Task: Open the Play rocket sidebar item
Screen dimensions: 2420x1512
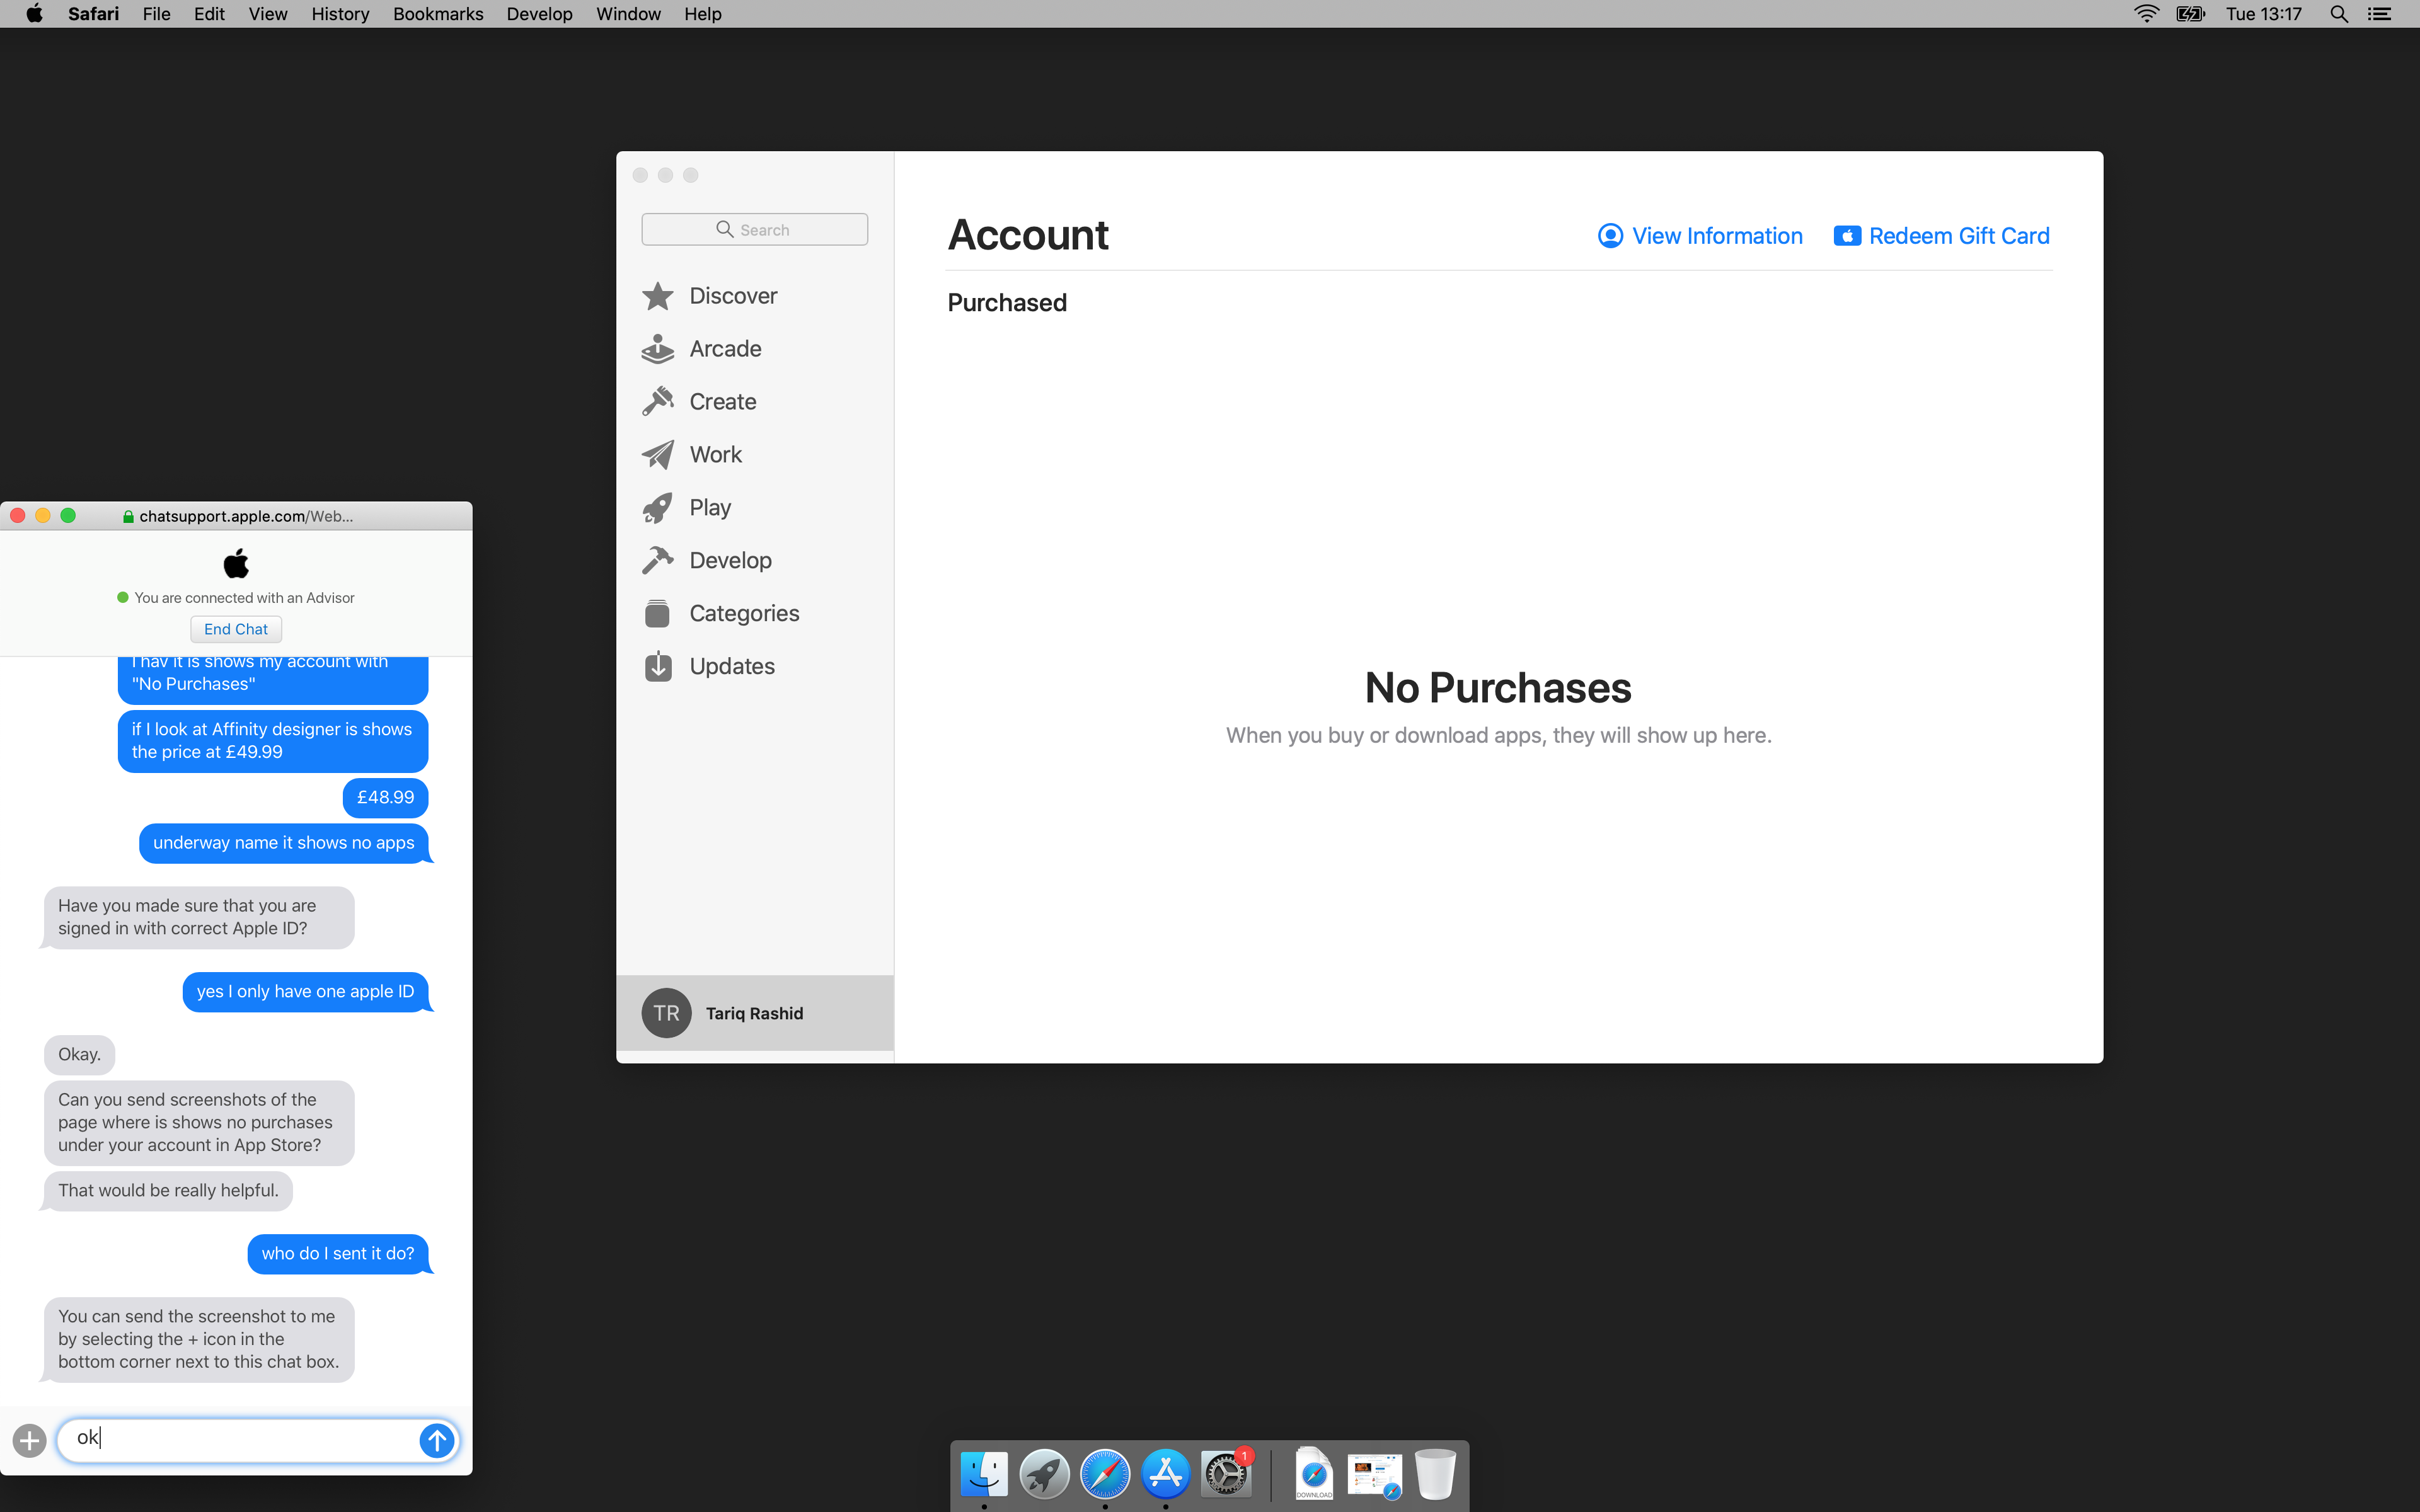Action: coord(687,508)
